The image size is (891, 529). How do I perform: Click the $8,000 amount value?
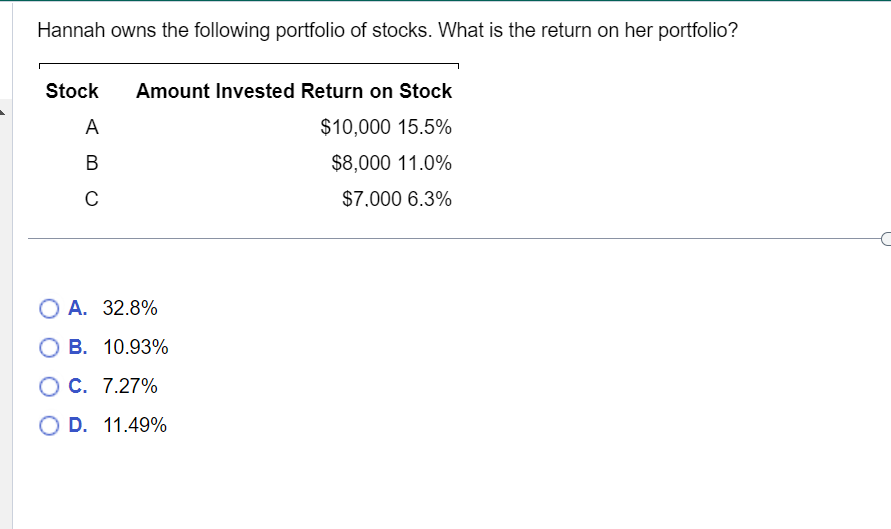click(x=361, y=163)
